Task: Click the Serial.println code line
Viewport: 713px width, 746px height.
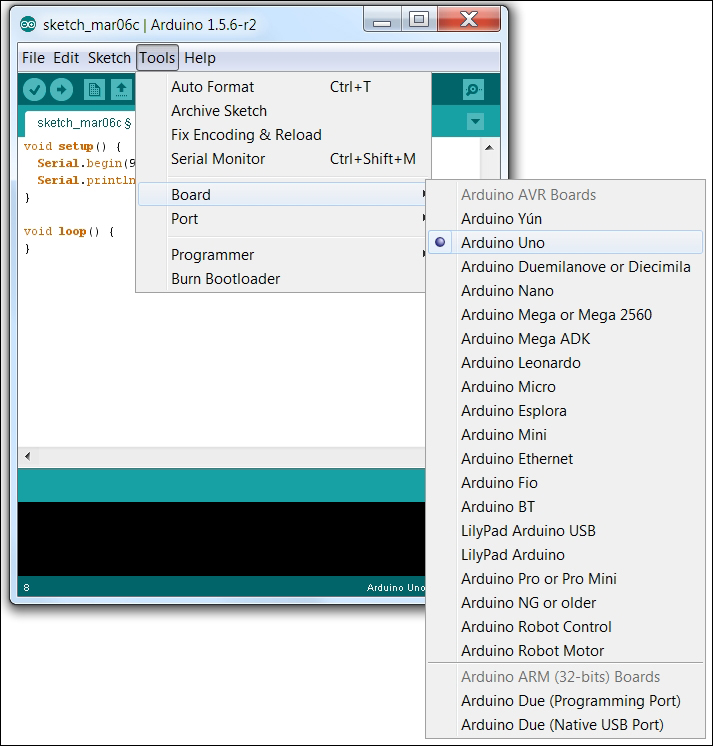Action: click(x=86, y=180)
